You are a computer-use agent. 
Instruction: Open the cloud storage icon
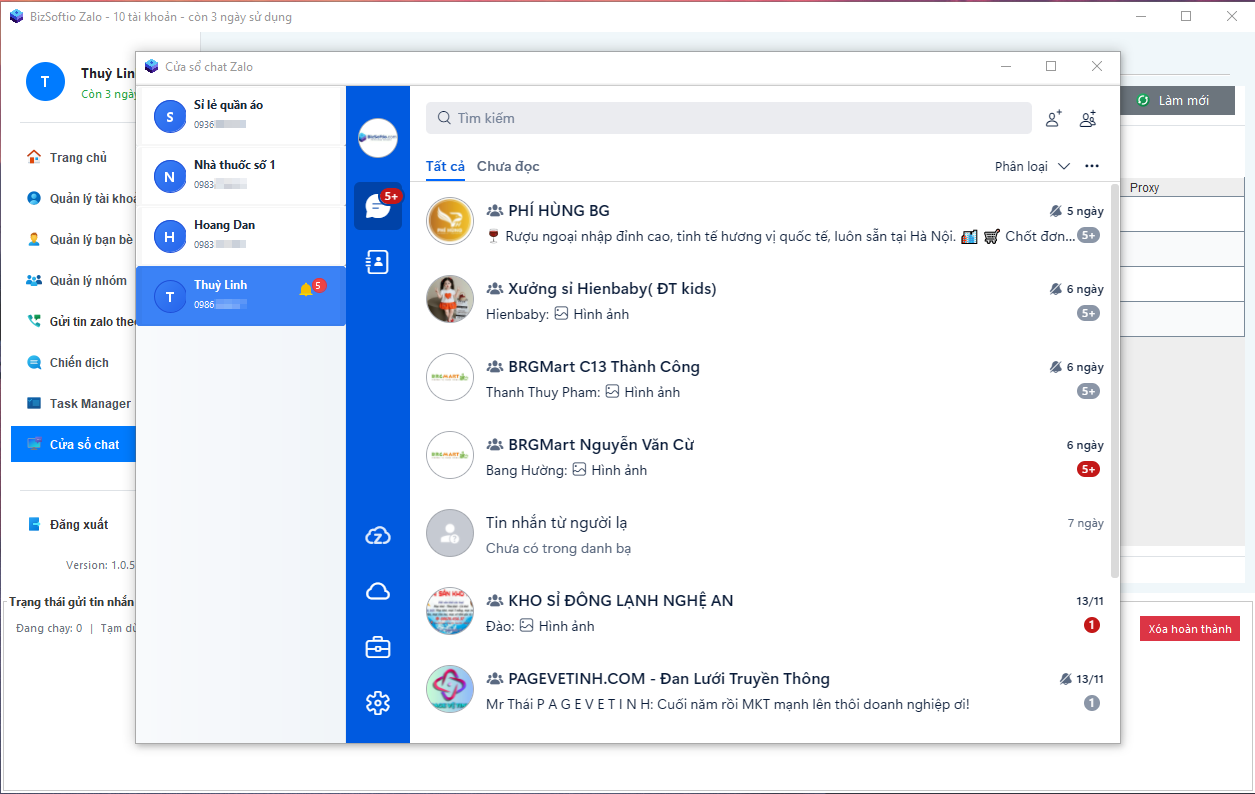pyautogui.click(x=378, y=591)
